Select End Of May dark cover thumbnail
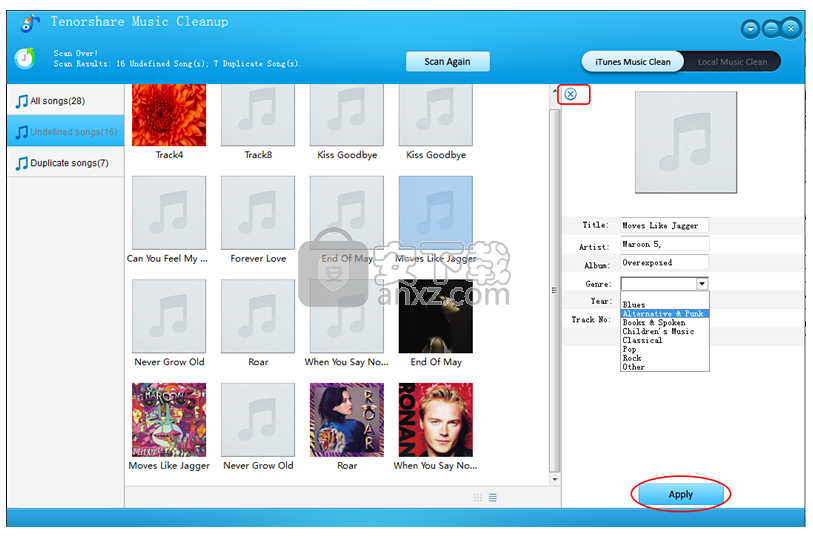The width and height of the screenshot is (813, 537). tap(436, 316)
